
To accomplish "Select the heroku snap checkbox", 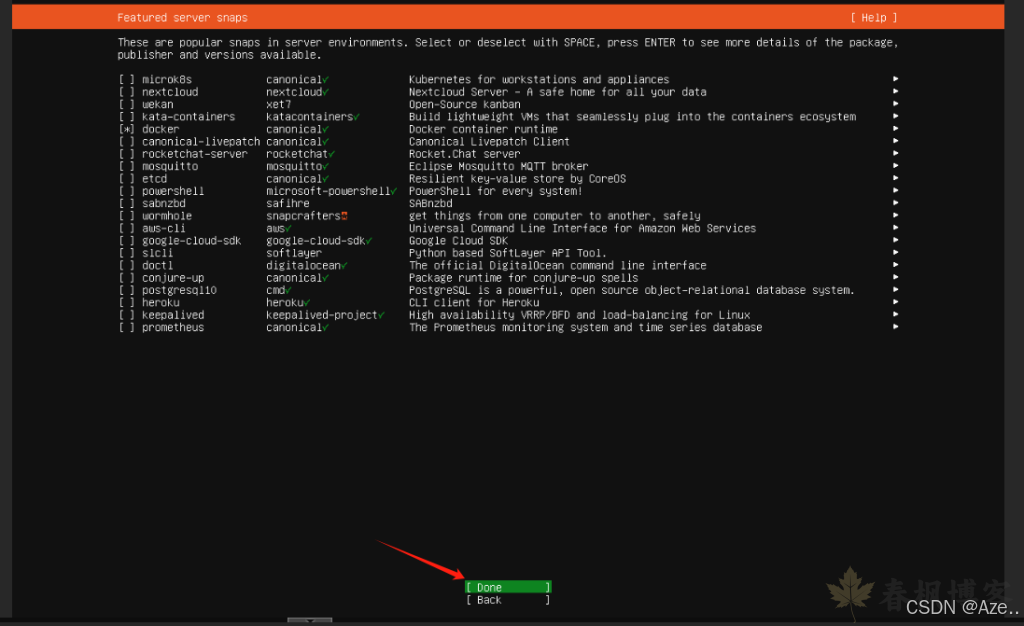I will click(x=127, y=303).
